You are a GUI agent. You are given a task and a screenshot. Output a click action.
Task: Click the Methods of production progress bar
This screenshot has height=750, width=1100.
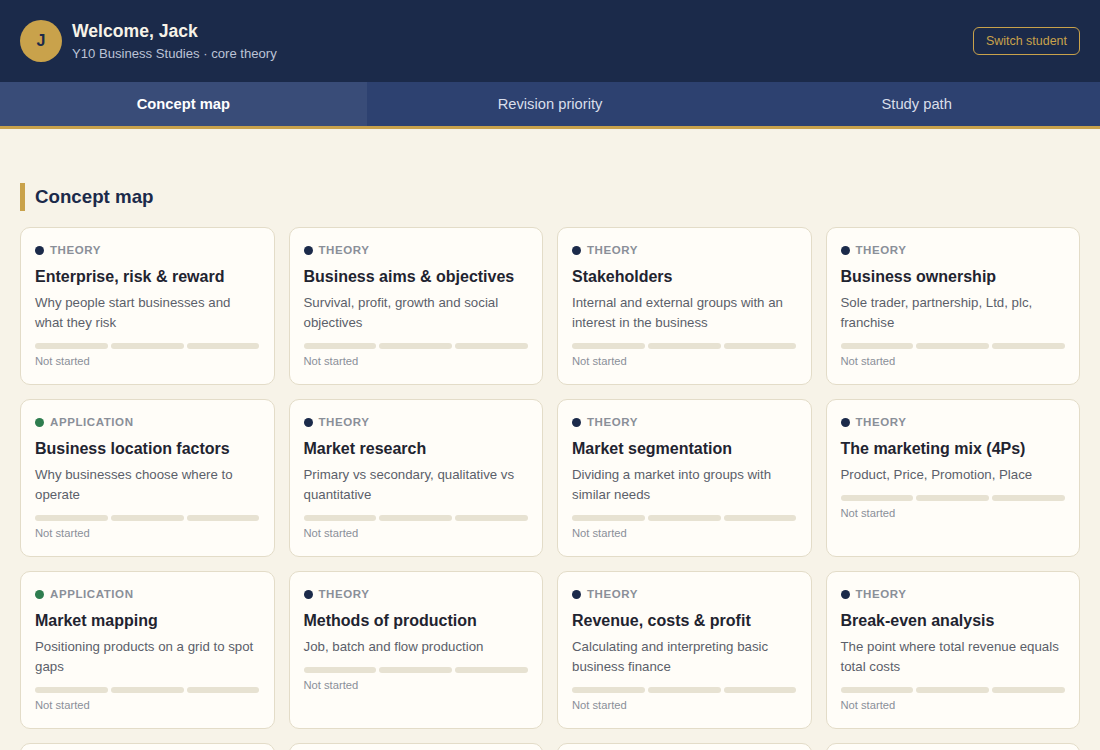[x=416, y=670]
